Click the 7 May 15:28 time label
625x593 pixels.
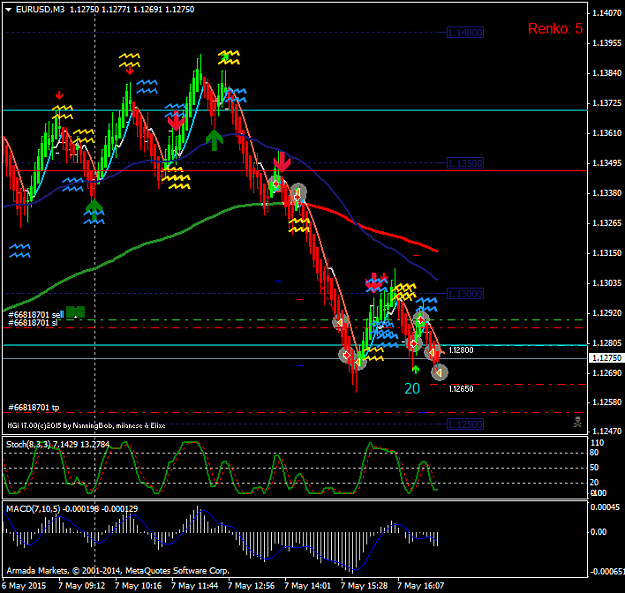(x=364, y=586)
